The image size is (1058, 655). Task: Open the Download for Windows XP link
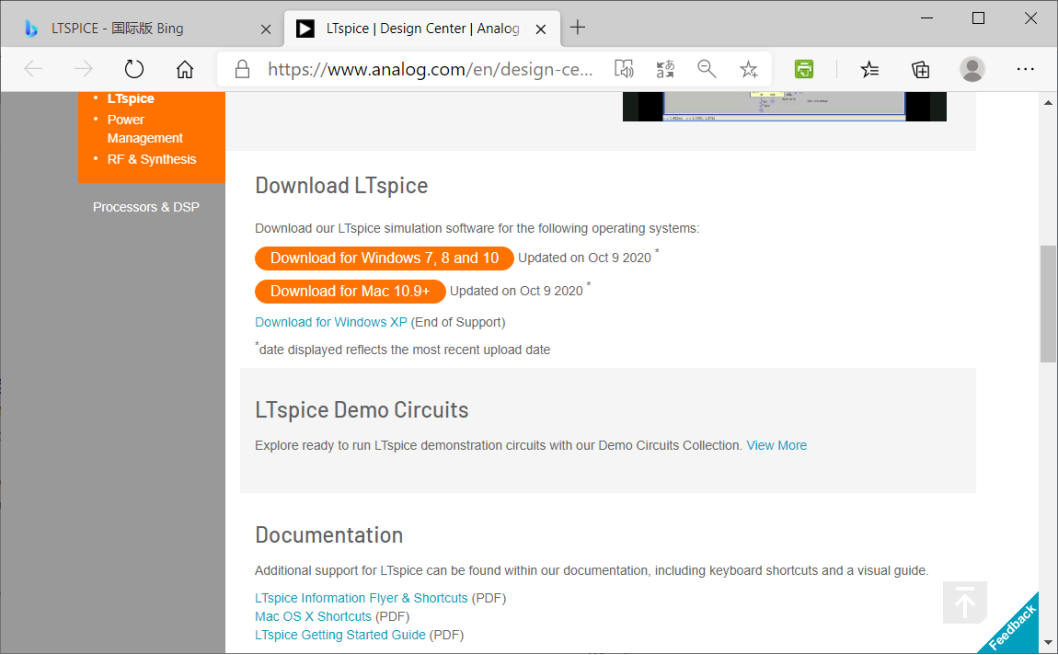pyautogui.click(x=331, y=322)
